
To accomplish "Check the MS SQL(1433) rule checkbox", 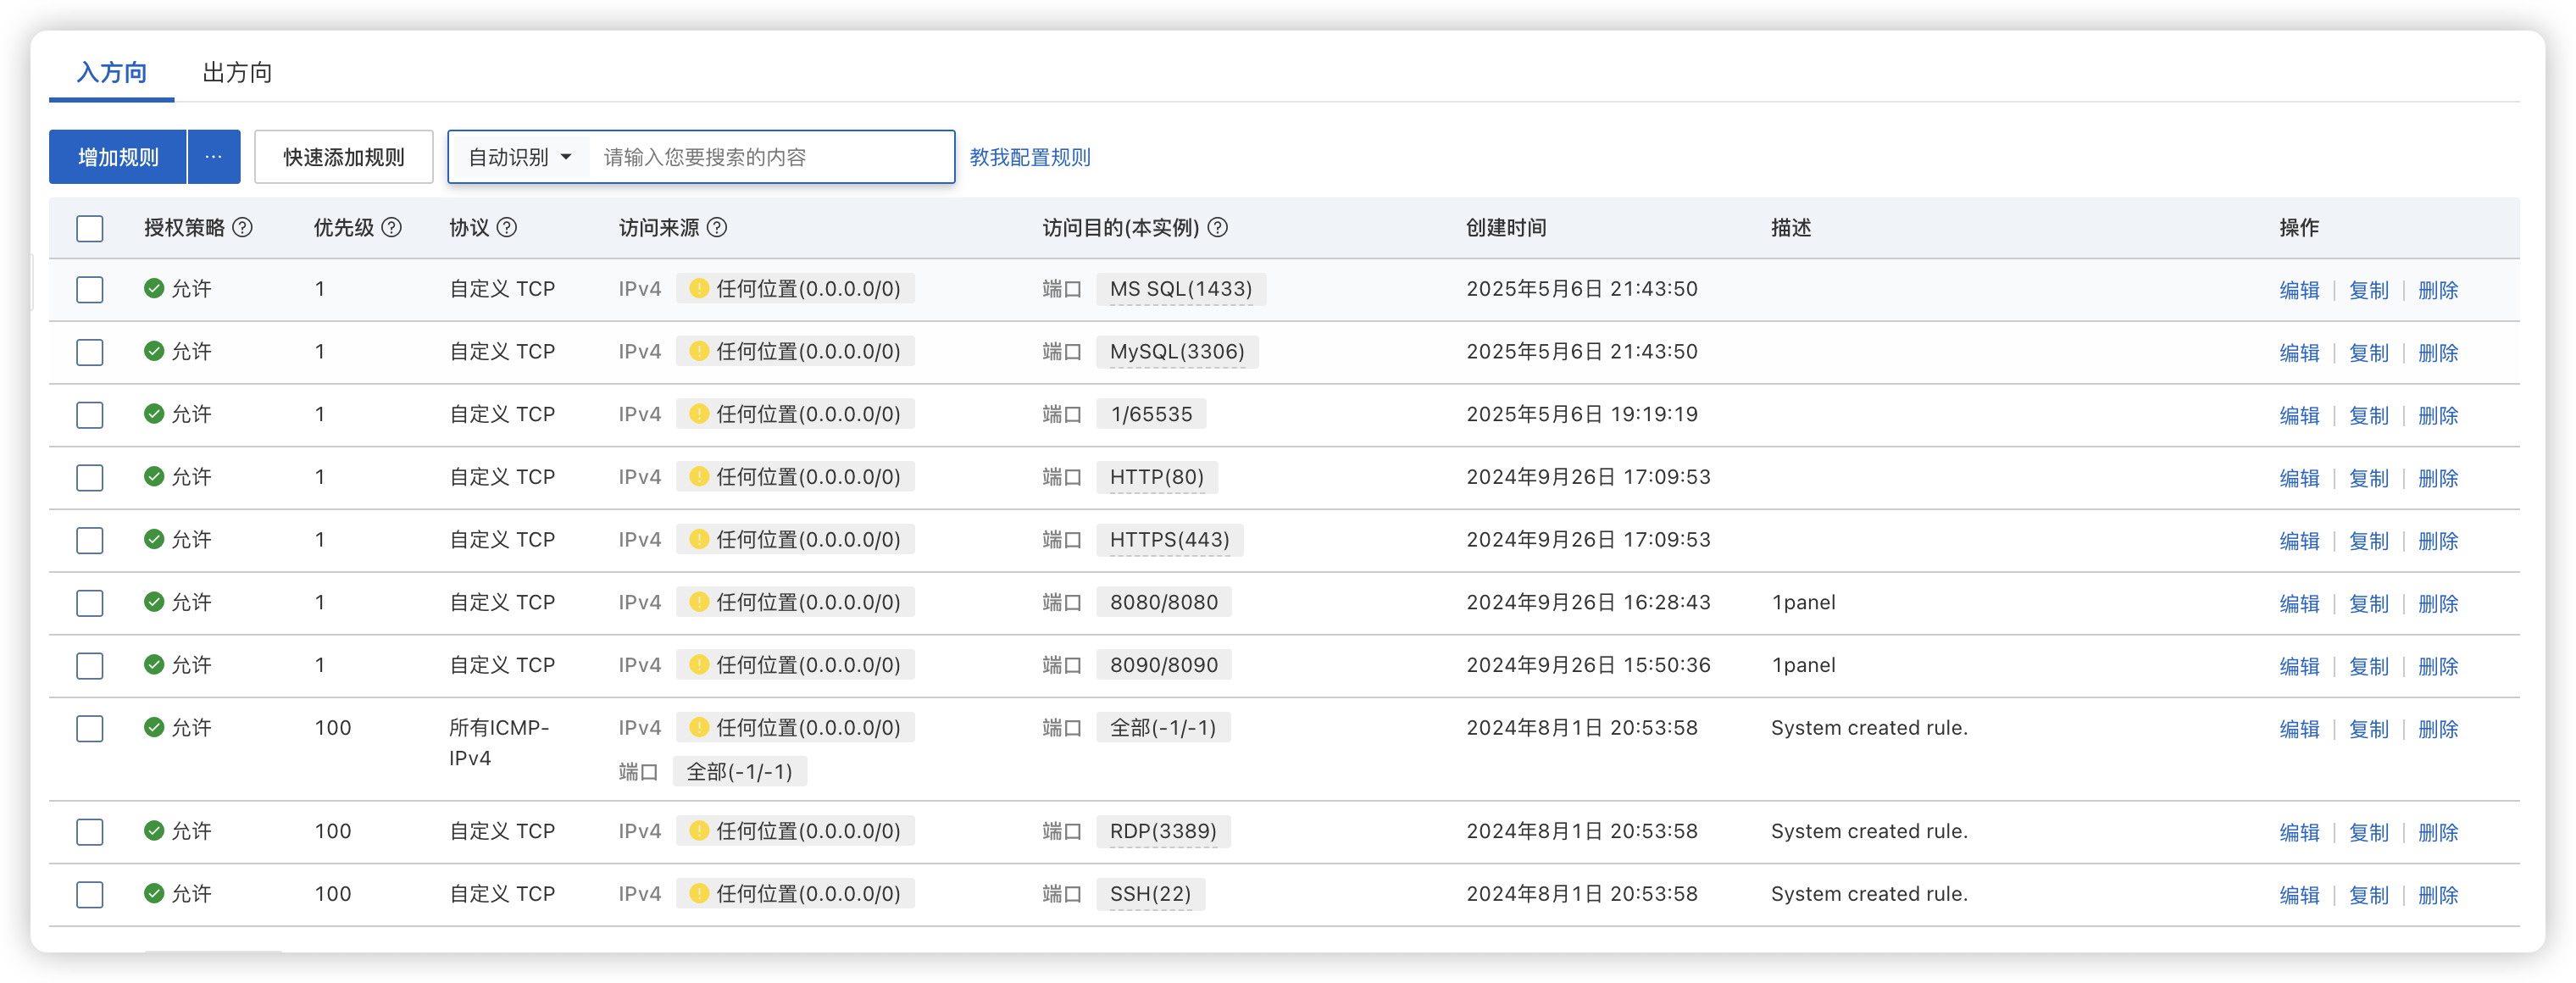I will (x=90, y=290).
